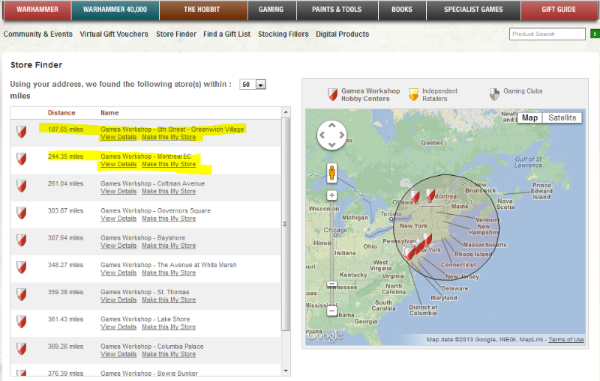Click the Gaming Clubs legend shield icon
Viewport: 600px width, 381px height.
click(x=494, y=94)
